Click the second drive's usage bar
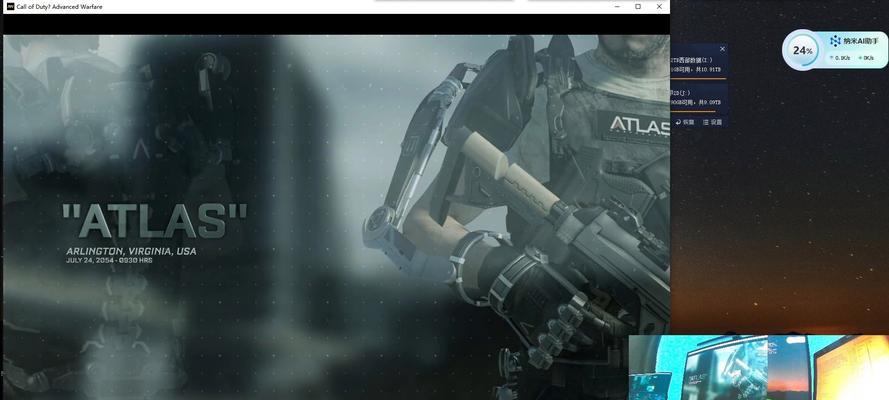889x400 pixels. 693,111
